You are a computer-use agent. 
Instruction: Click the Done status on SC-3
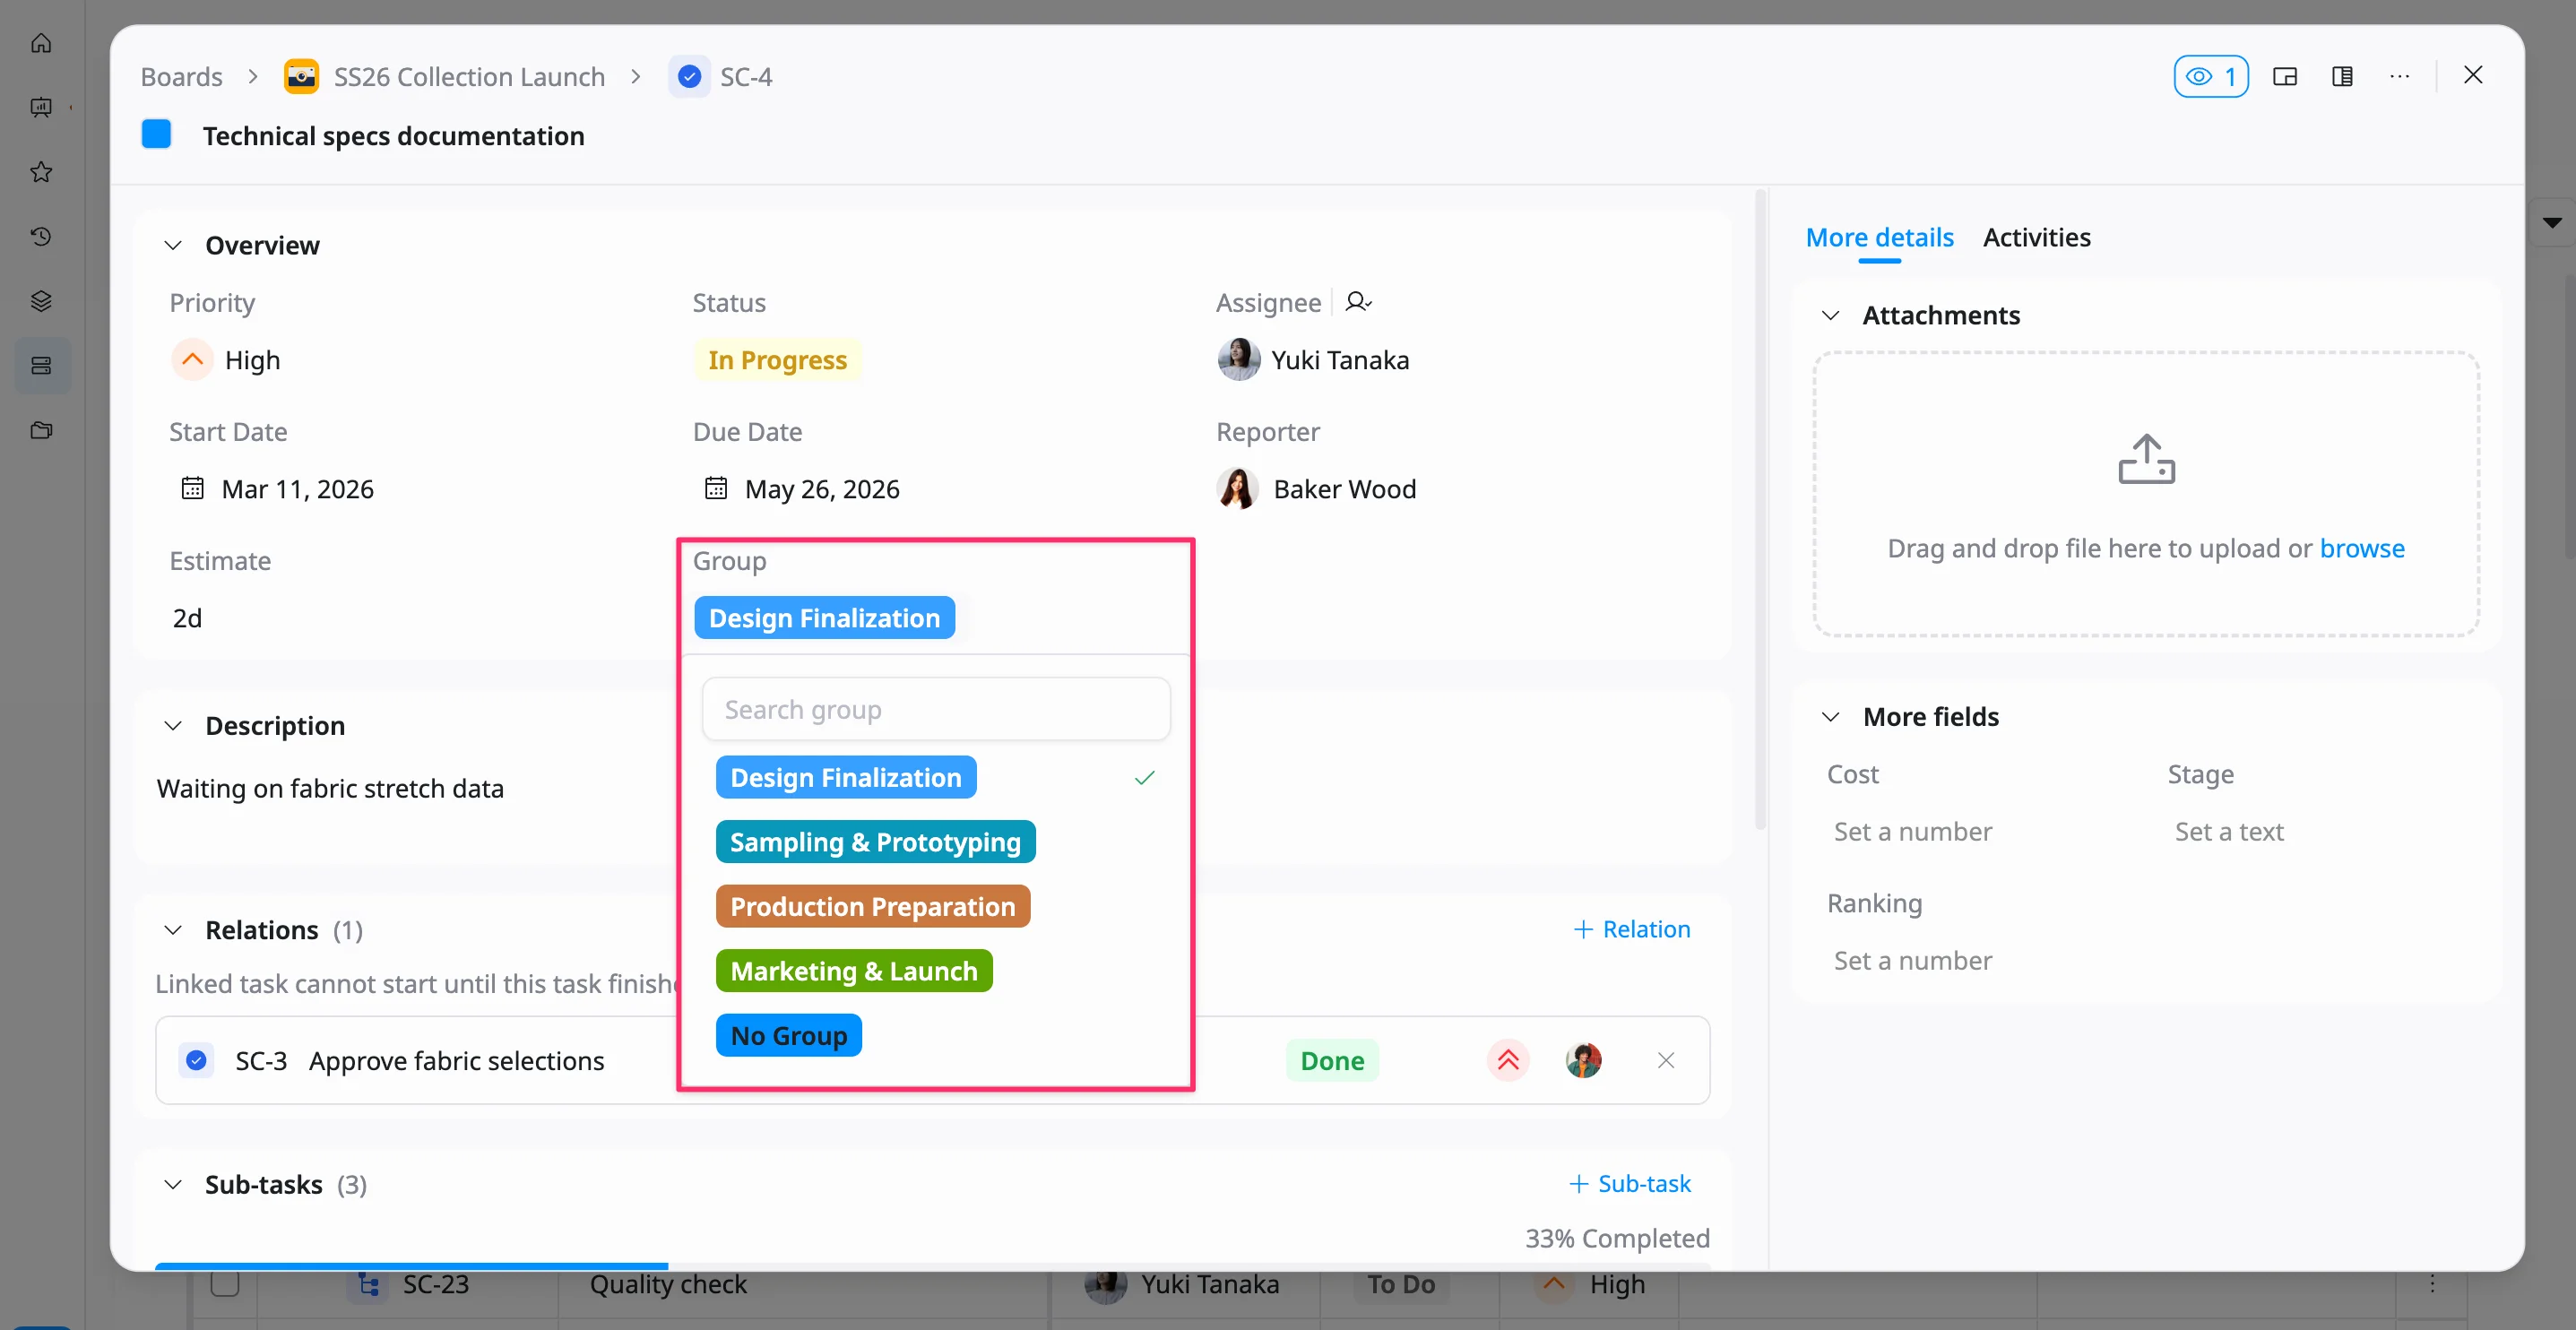point(1332,1060)
